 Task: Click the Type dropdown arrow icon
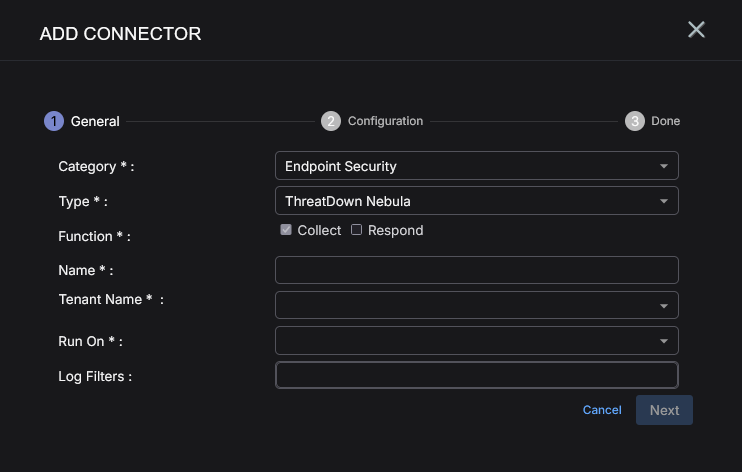[663, 201]
